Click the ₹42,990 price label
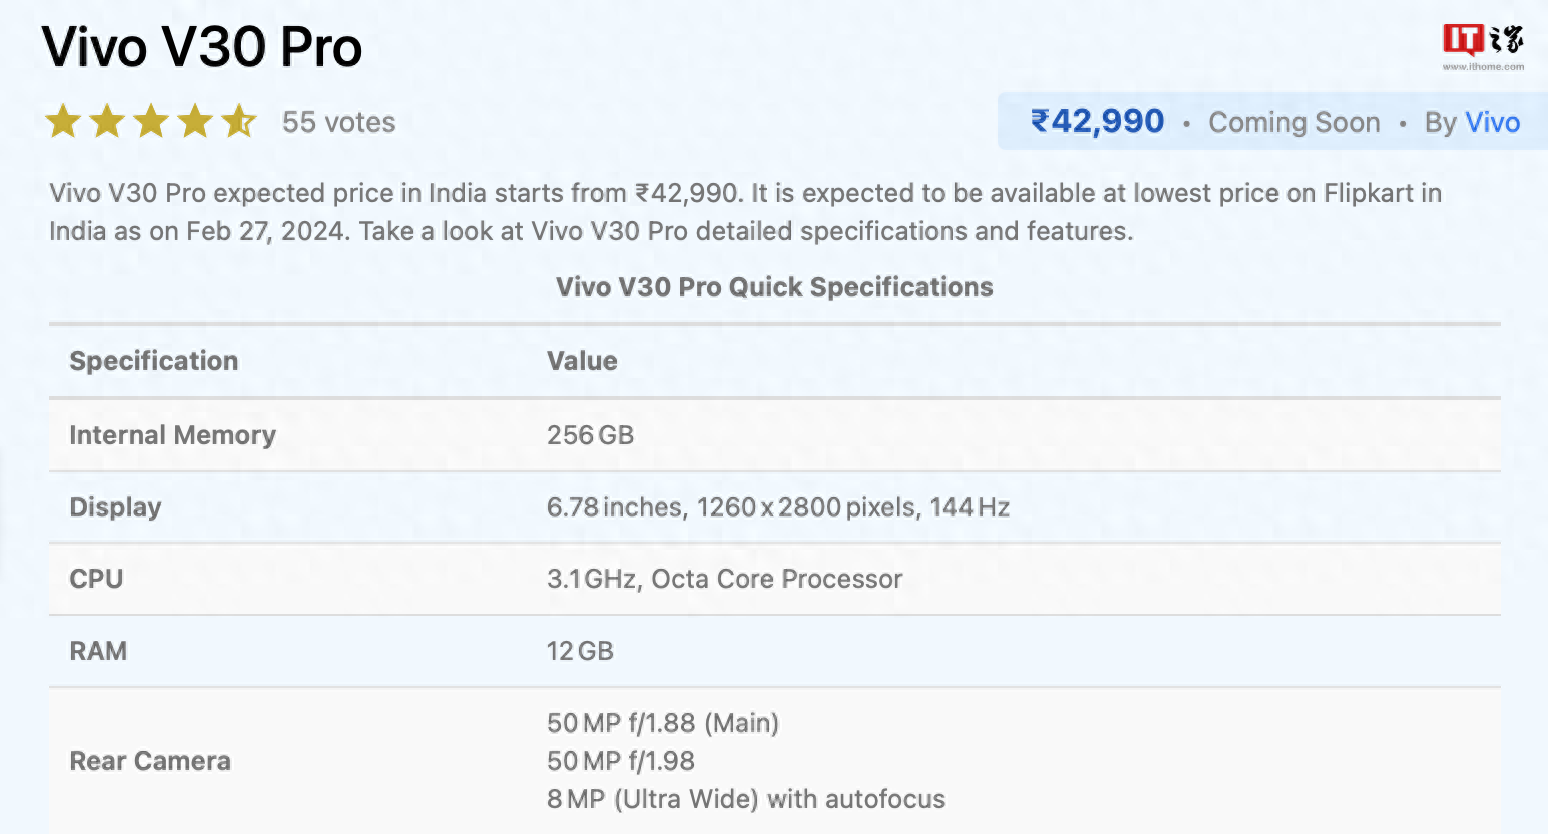The width and height of the screenshot is (1548, 834). pyautogui.click(x=1097, y=122)
